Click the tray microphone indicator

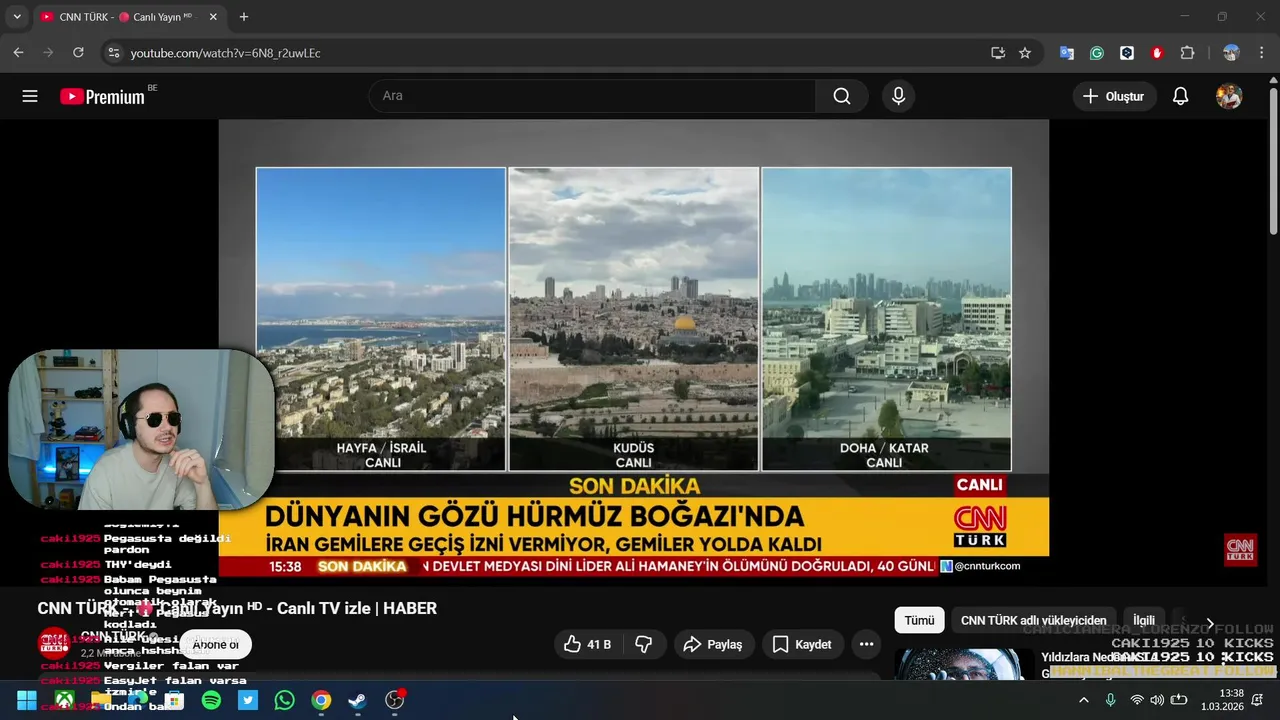click(1110, 700)
